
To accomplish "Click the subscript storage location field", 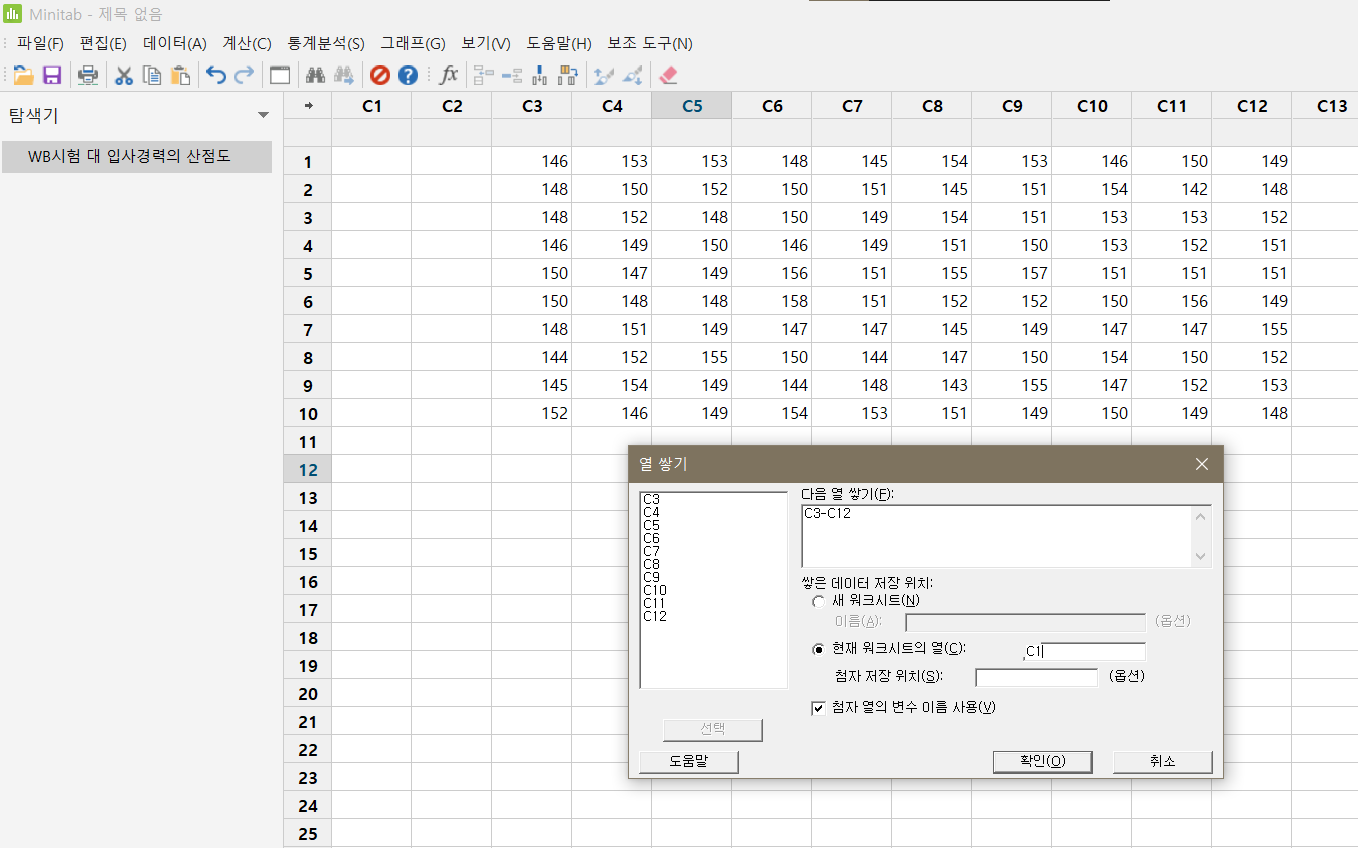I will (1037, 677).
